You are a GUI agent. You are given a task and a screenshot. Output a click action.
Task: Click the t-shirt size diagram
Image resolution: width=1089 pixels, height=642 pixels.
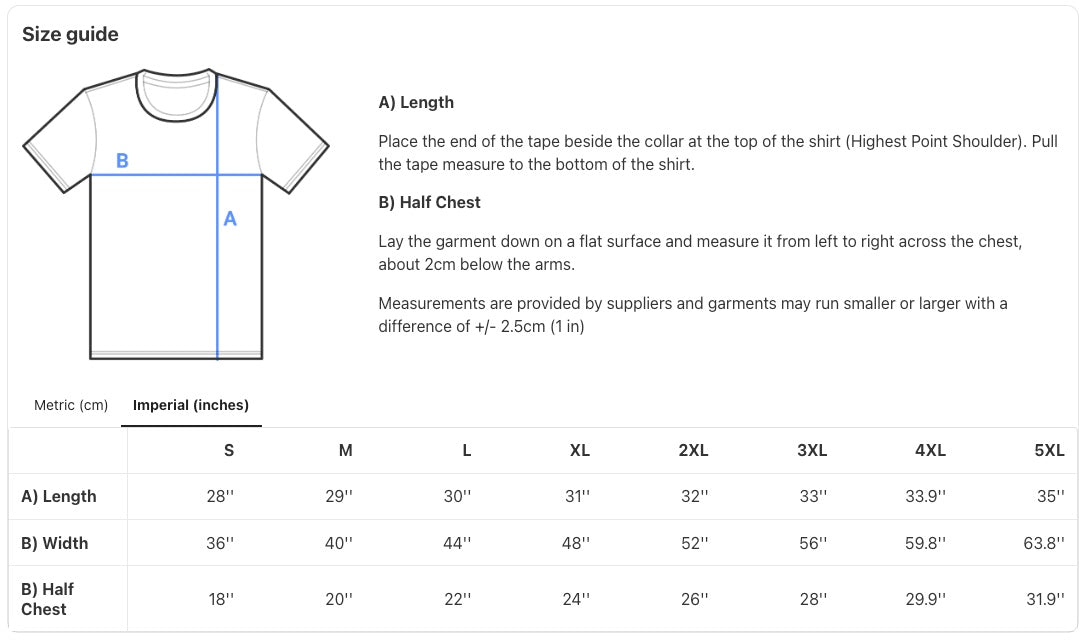click(175, 213)
